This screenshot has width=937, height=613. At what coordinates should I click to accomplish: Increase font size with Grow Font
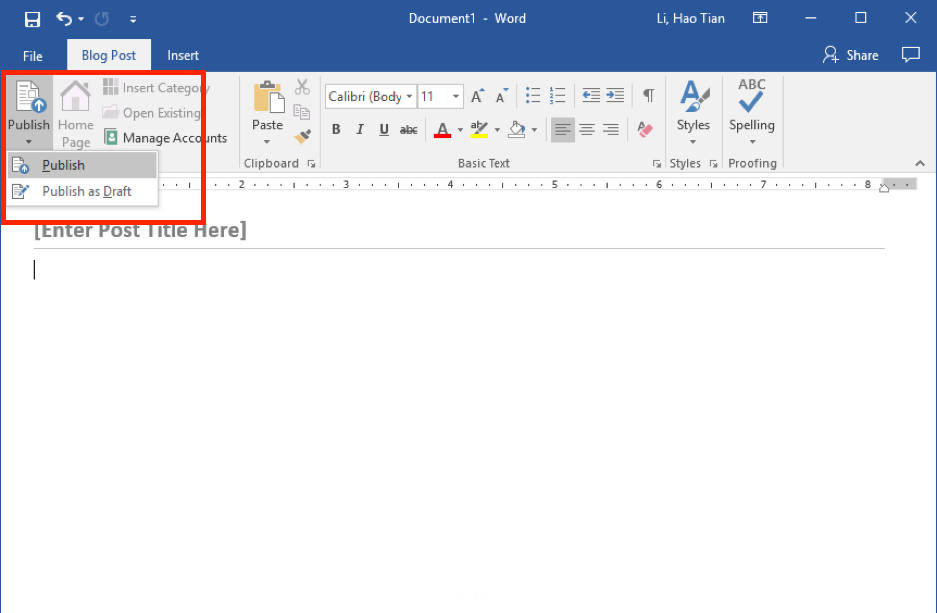tap(477, 96)
